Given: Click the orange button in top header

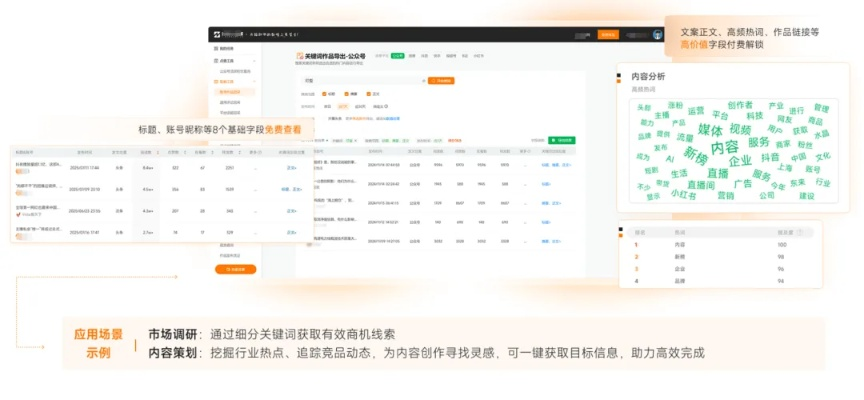Looking at the screenshot, I should 607,34.
